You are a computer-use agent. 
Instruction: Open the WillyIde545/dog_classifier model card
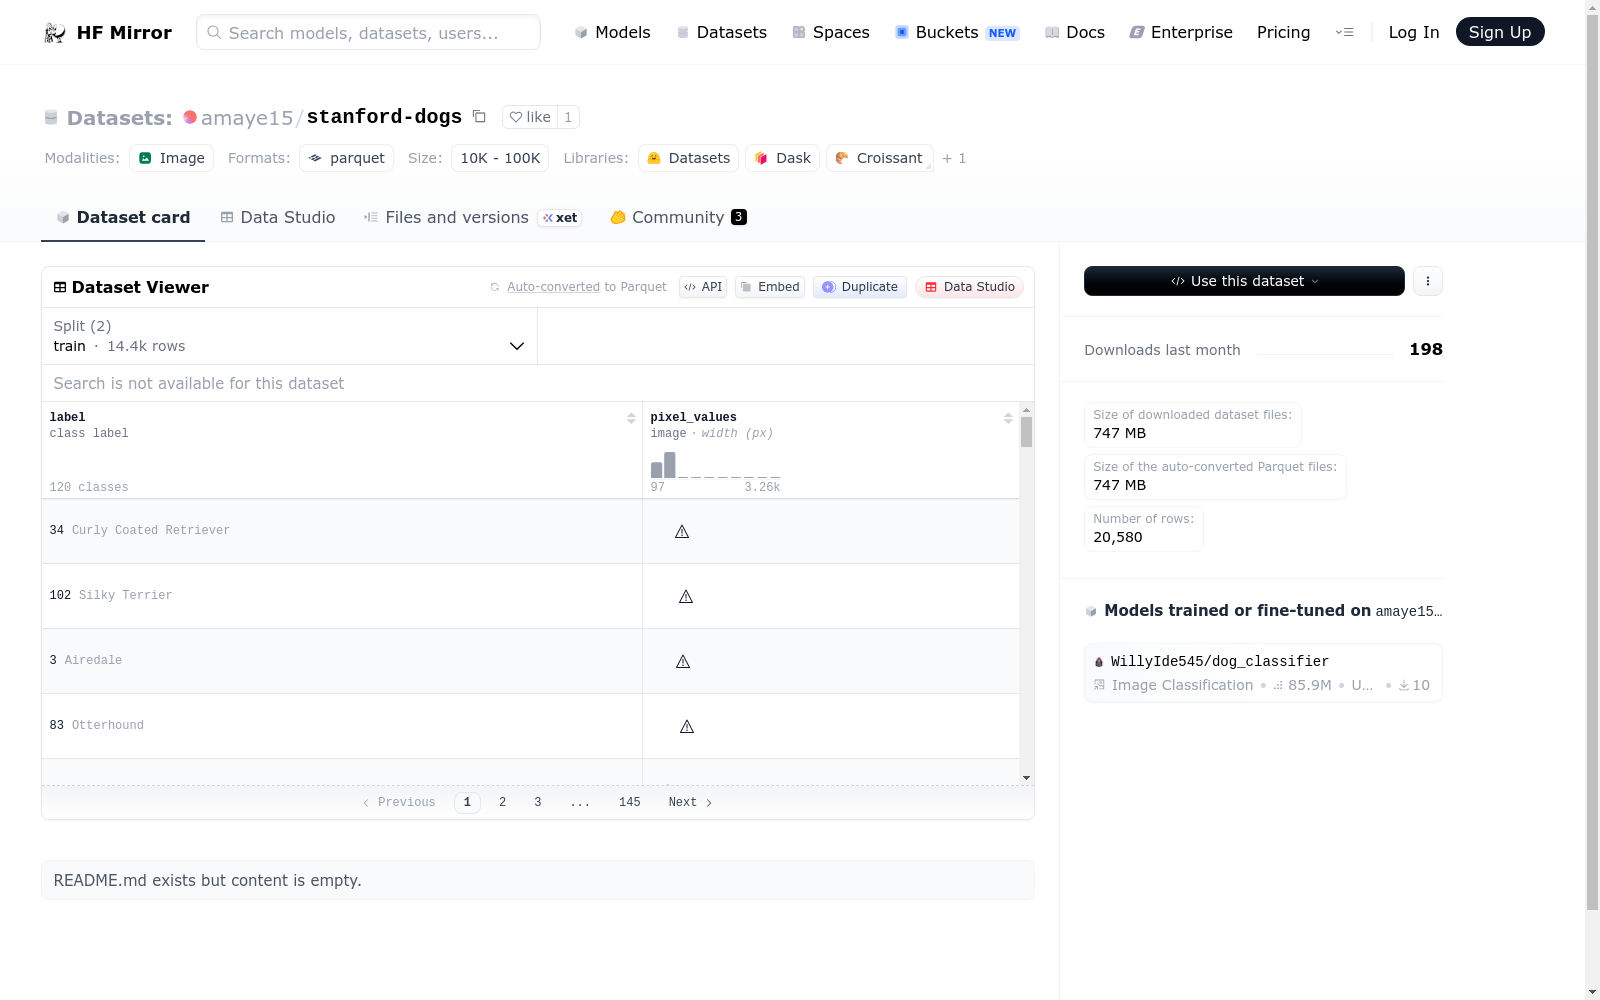pyautogui.click(x=1263, y=673)
